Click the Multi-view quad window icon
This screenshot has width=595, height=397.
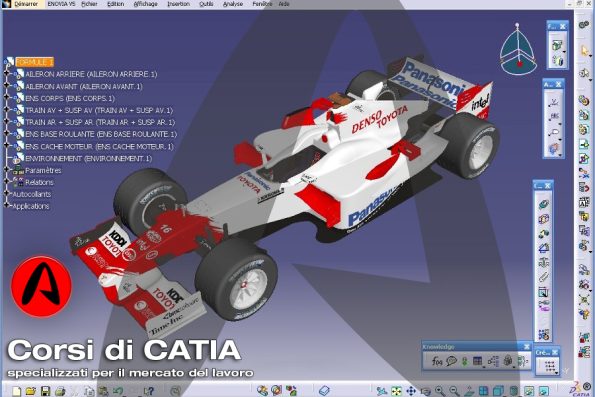(x=483, y=391)
